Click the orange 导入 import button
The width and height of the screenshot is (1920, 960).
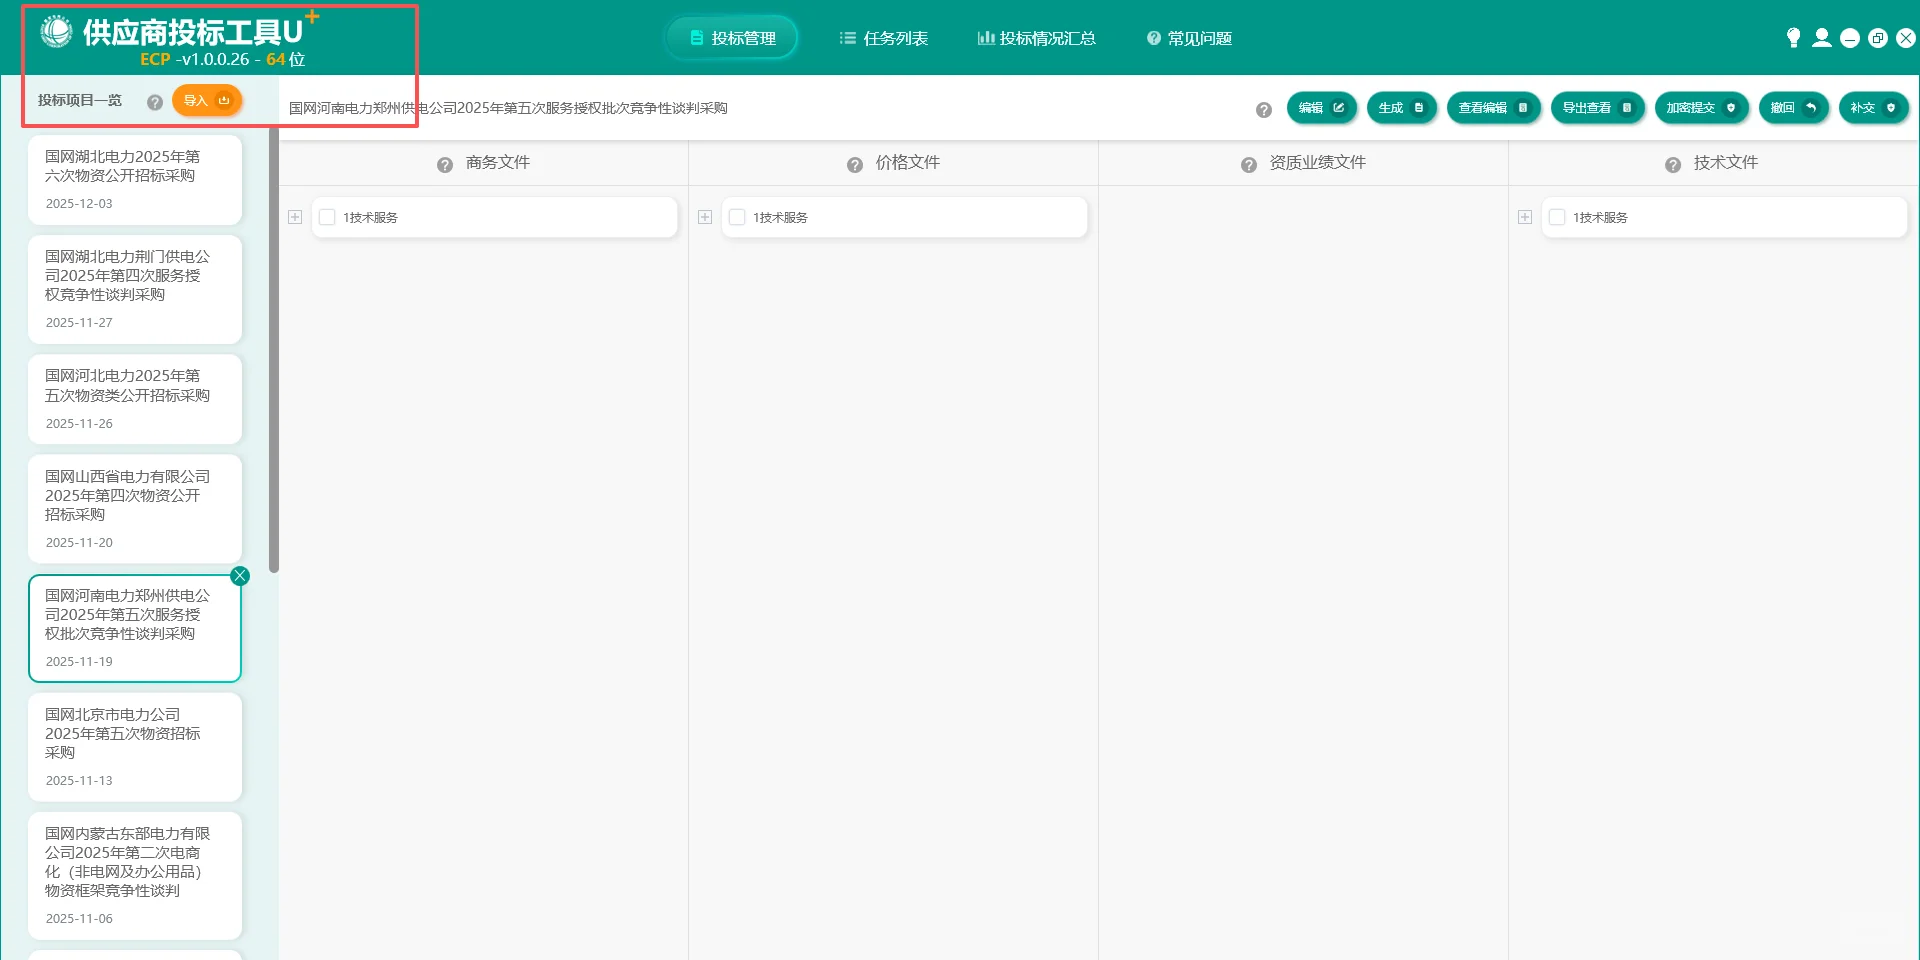207,100
